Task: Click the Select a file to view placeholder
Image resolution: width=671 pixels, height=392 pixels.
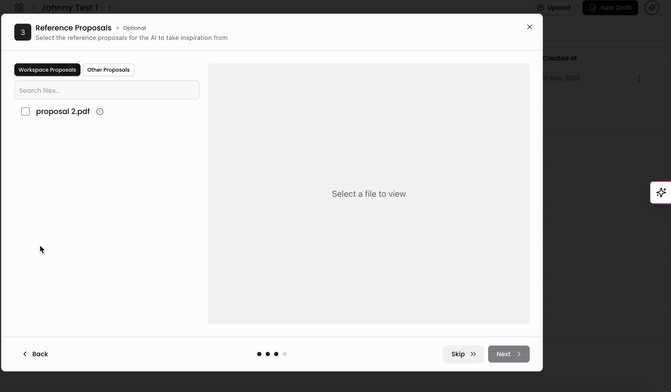Action: coord(369,194)
